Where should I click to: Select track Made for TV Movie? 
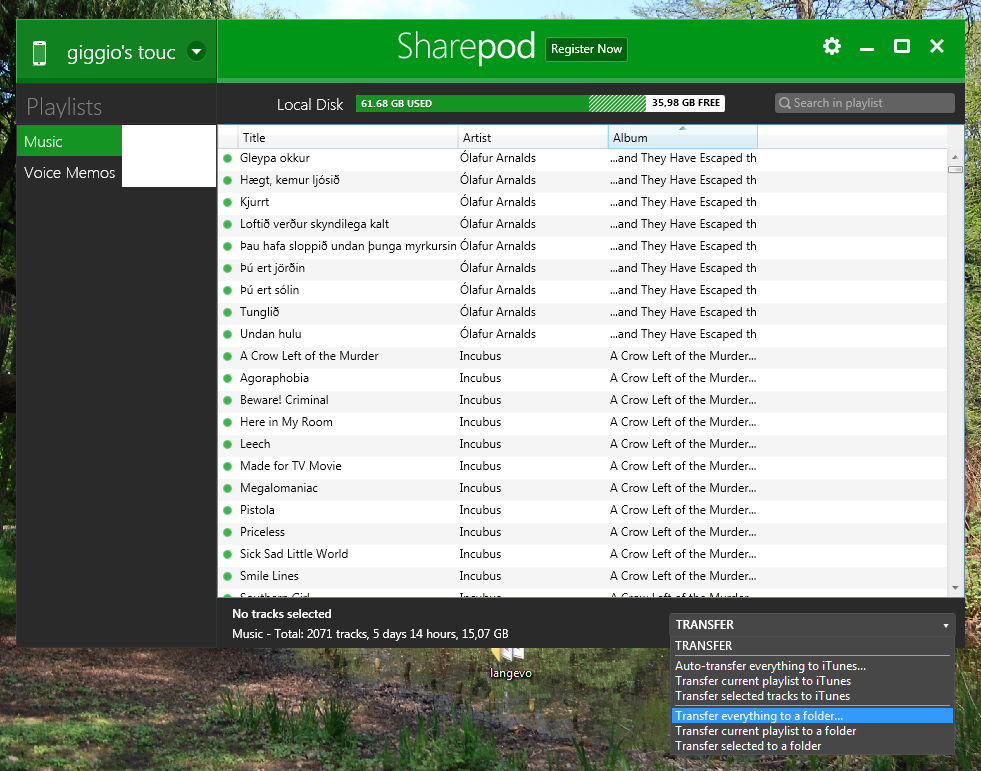click(x=290, y=466)
